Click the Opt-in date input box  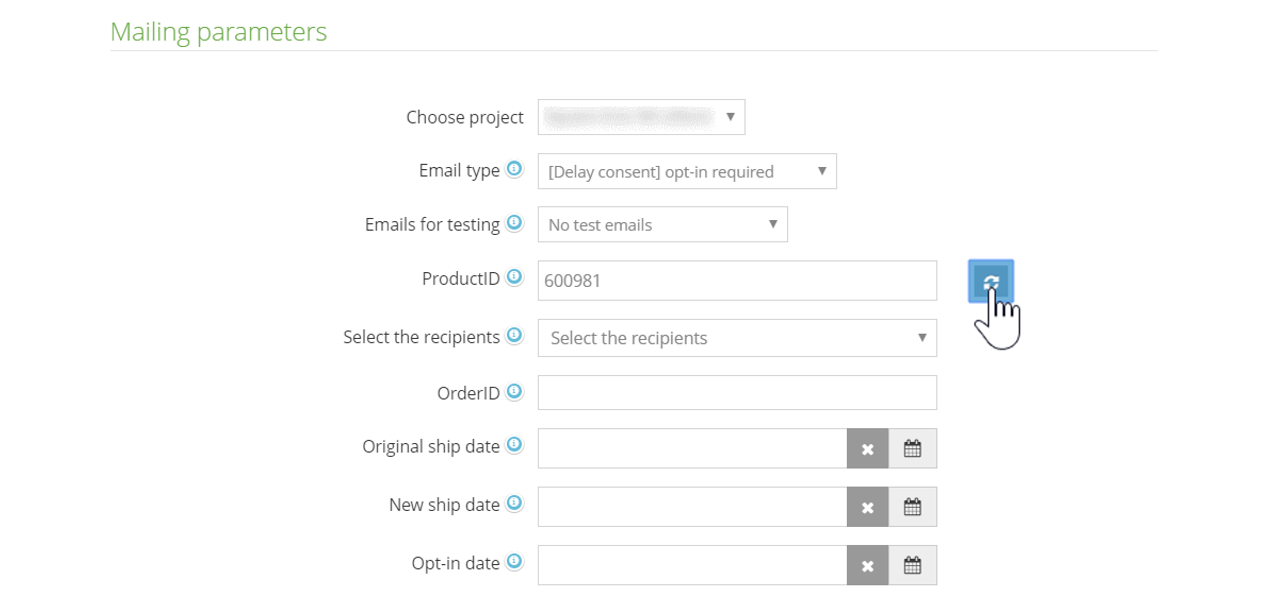coord(692,565)
